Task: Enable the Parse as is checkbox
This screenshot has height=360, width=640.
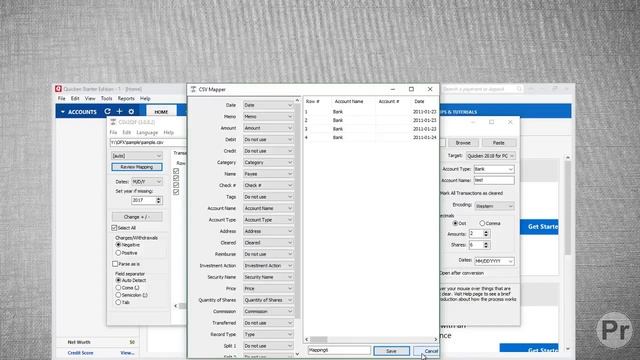Action: [x=115, y=264]
